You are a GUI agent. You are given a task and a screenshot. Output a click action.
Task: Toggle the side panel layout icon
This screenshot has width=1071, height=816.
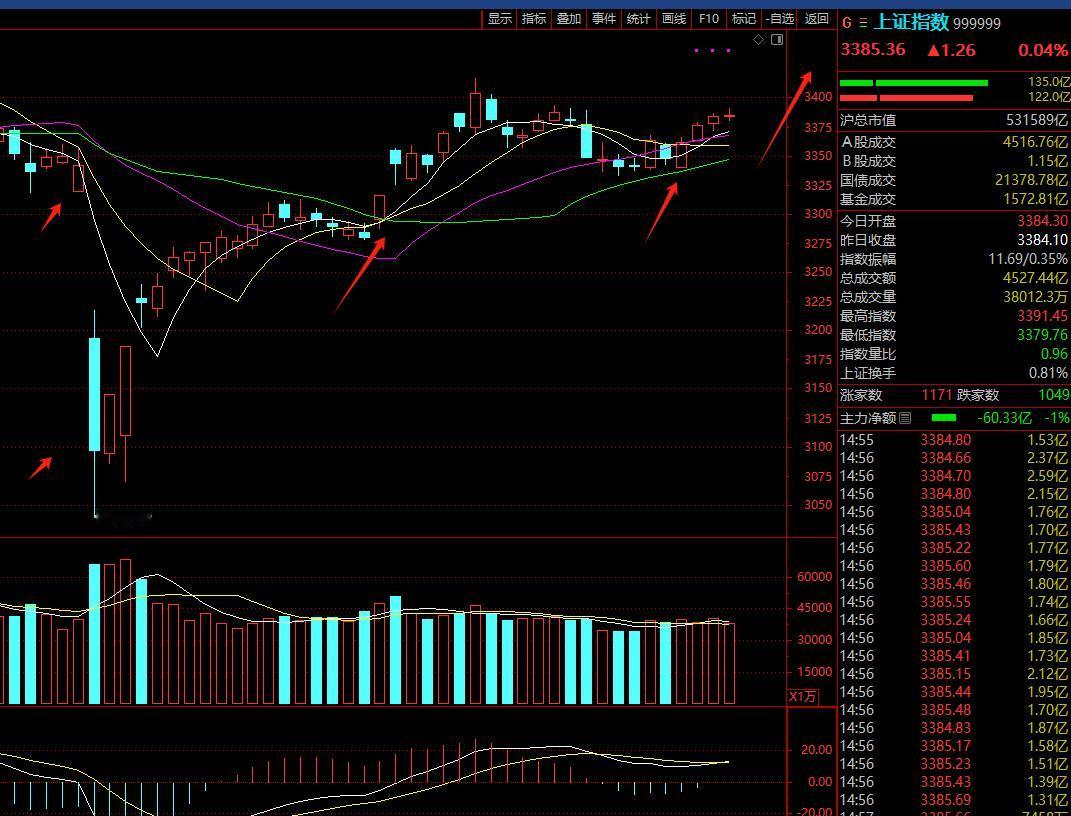point(777,40)
